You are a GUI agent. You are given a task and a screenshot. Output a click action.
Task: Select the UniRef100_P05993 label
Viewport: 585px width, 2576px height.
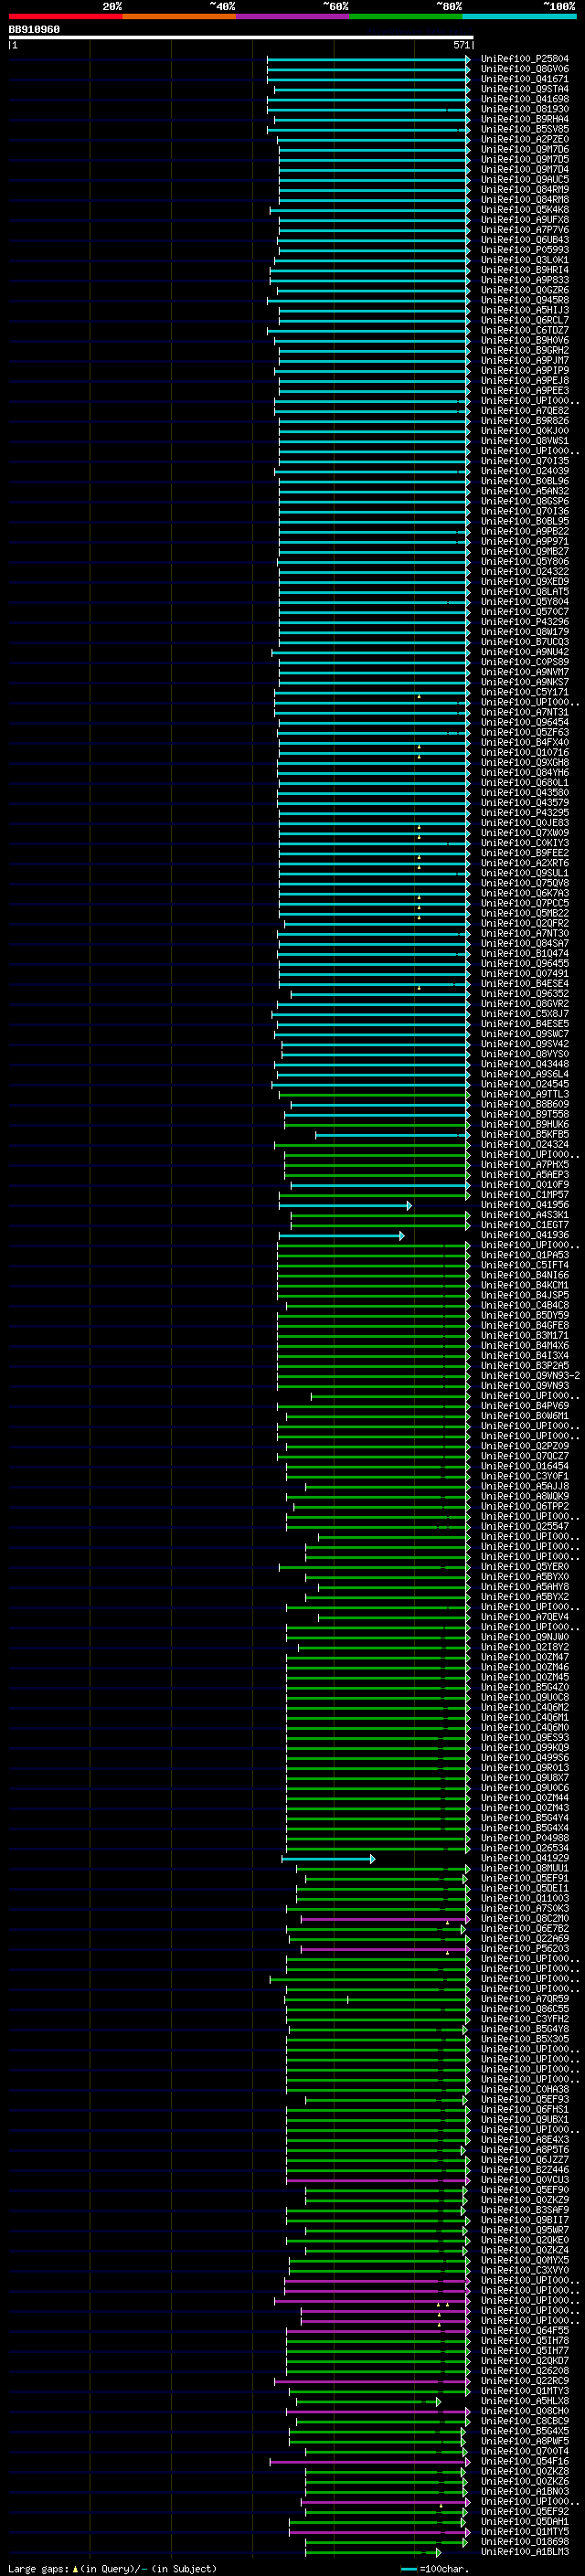coord(525,250)
